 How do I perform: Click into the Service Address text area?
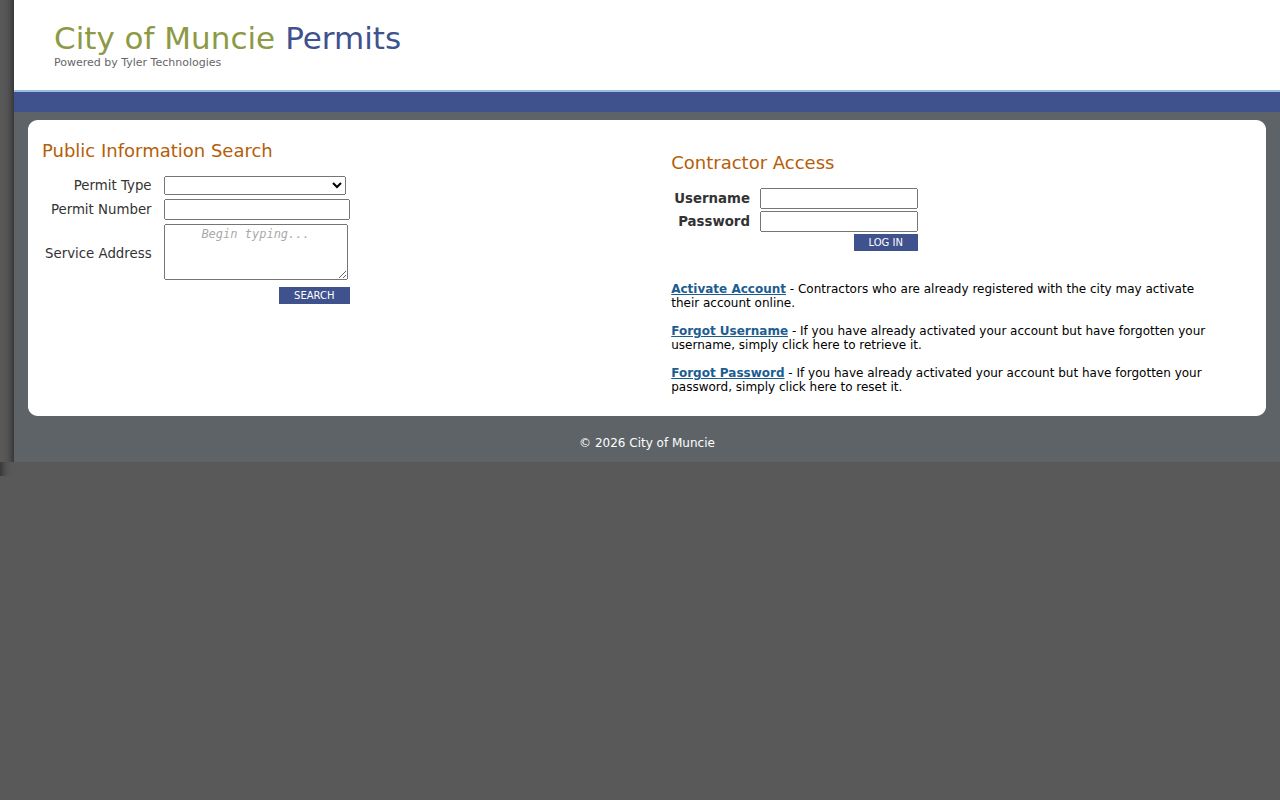[256, 252]
